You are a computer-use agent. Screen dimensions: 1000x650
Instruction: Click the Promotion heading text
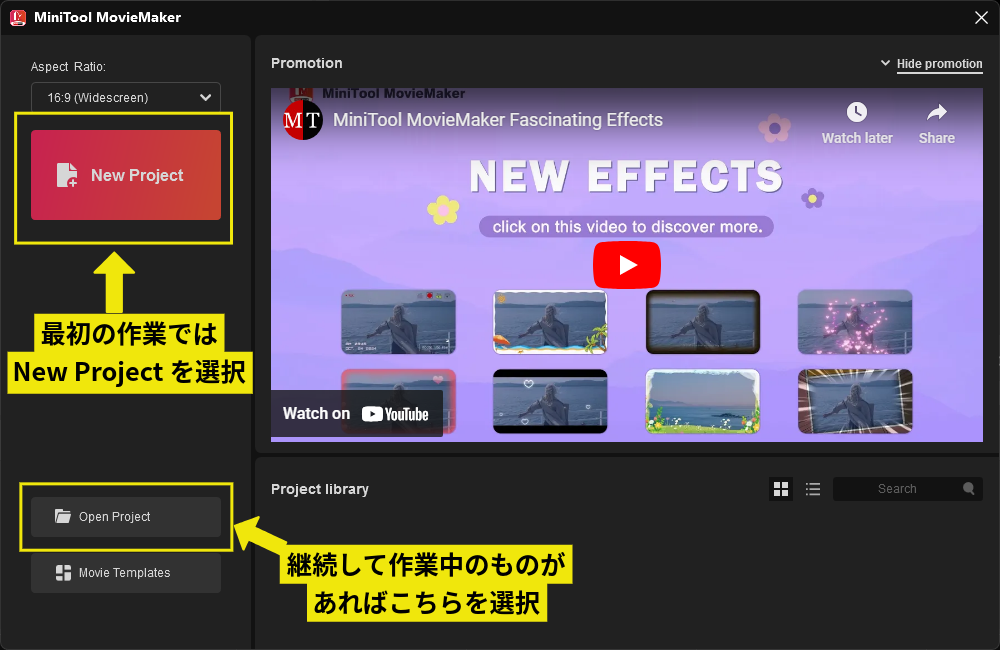point(307,63)
